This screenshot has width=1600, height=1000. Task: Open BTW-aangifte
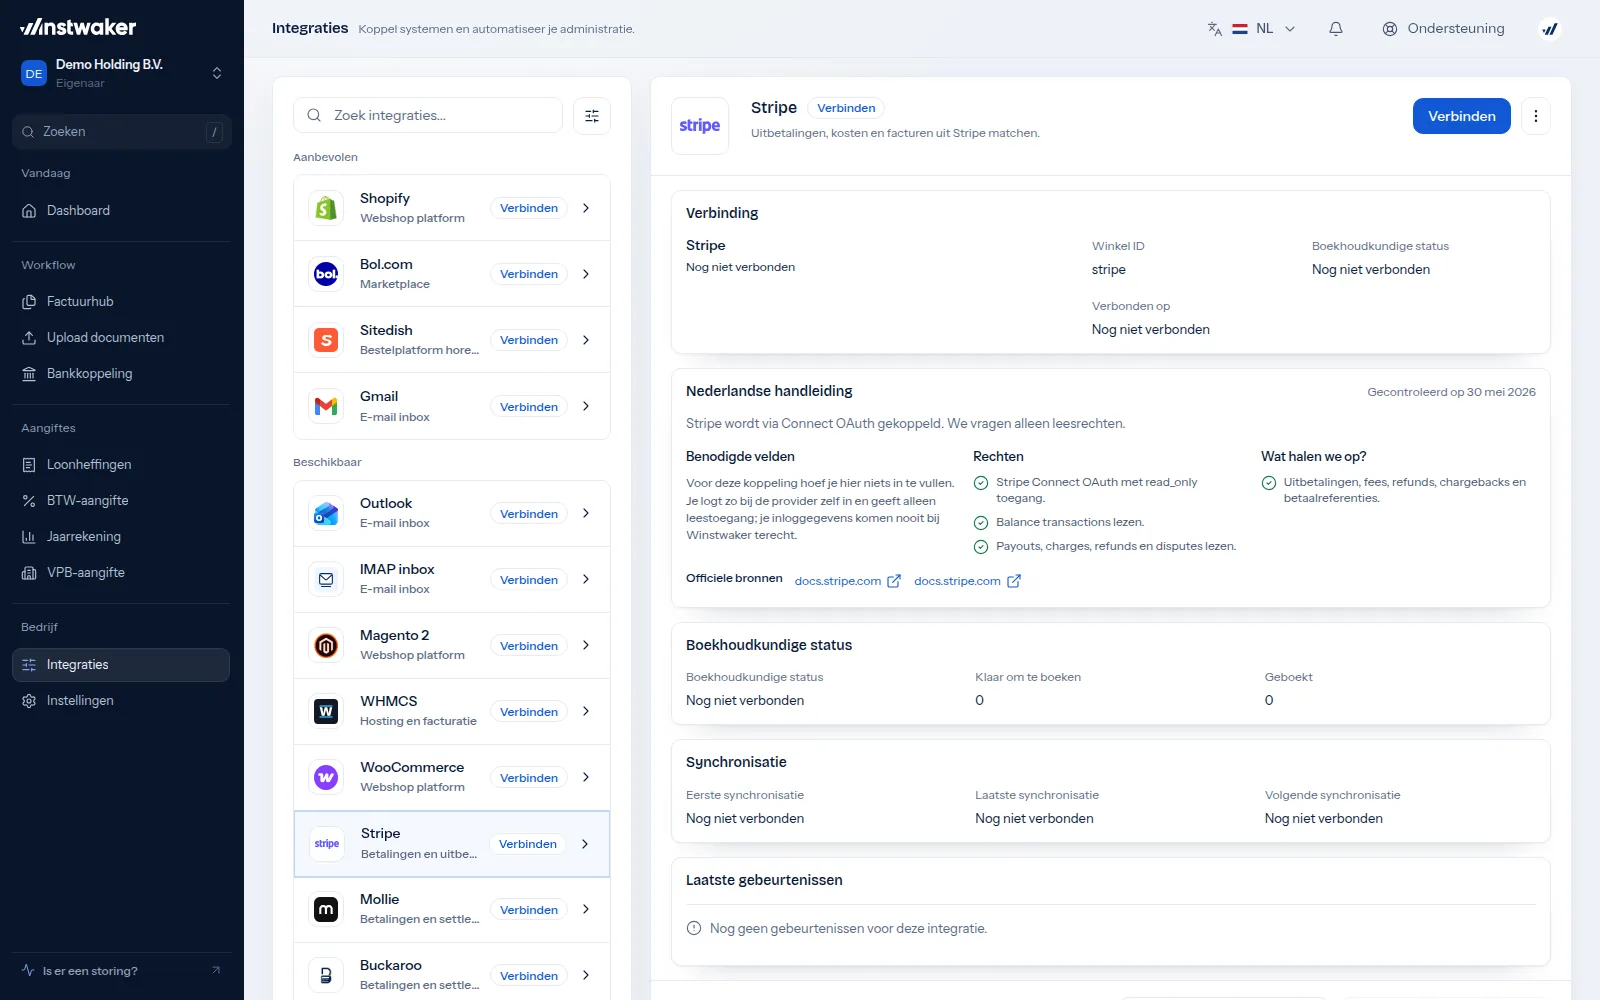point(121,501)
